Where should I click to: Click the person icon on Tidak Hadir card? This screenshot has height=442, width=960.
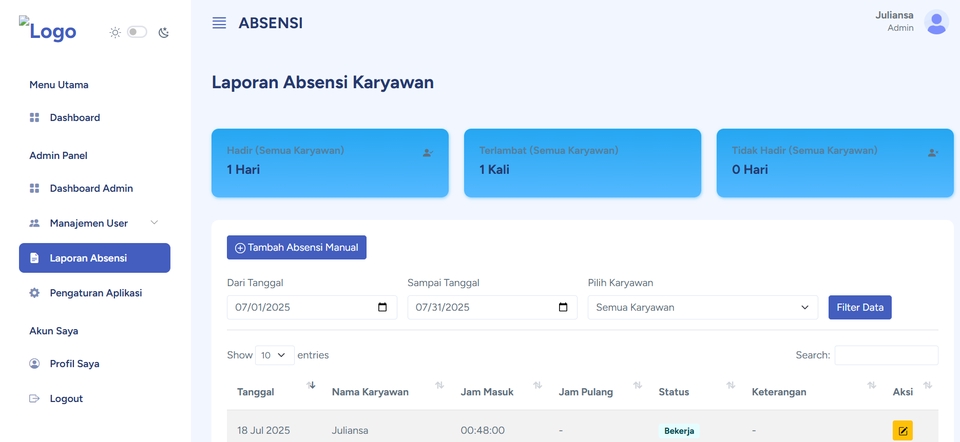point(932,153)
